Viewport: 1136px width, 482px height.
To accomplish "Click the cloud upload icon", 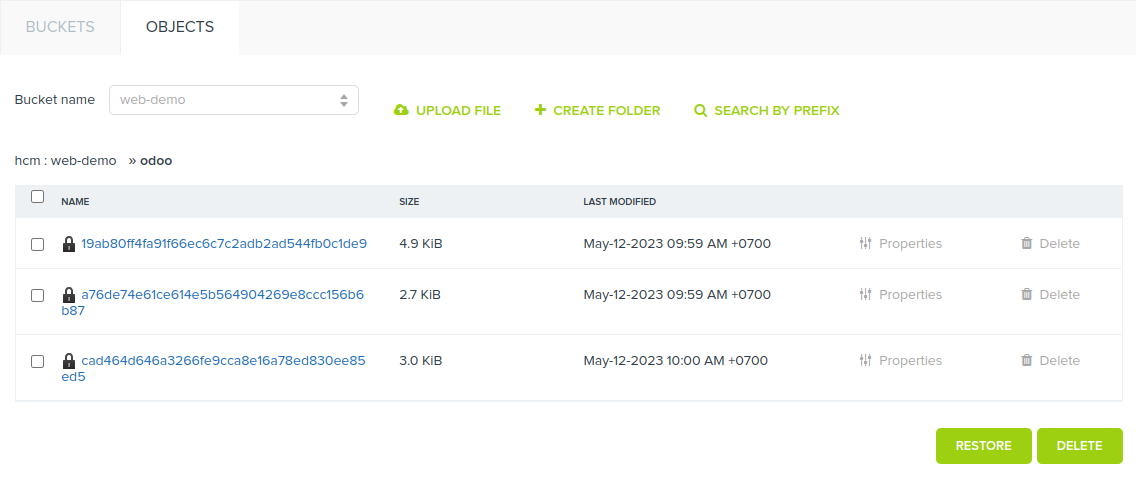I will (401, 111).
